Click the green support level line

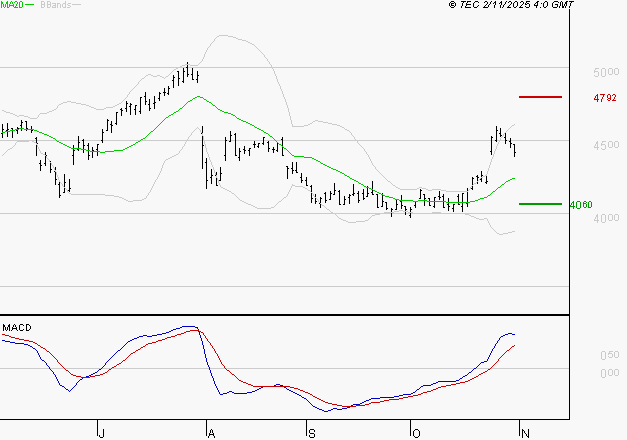pos(540,204)
